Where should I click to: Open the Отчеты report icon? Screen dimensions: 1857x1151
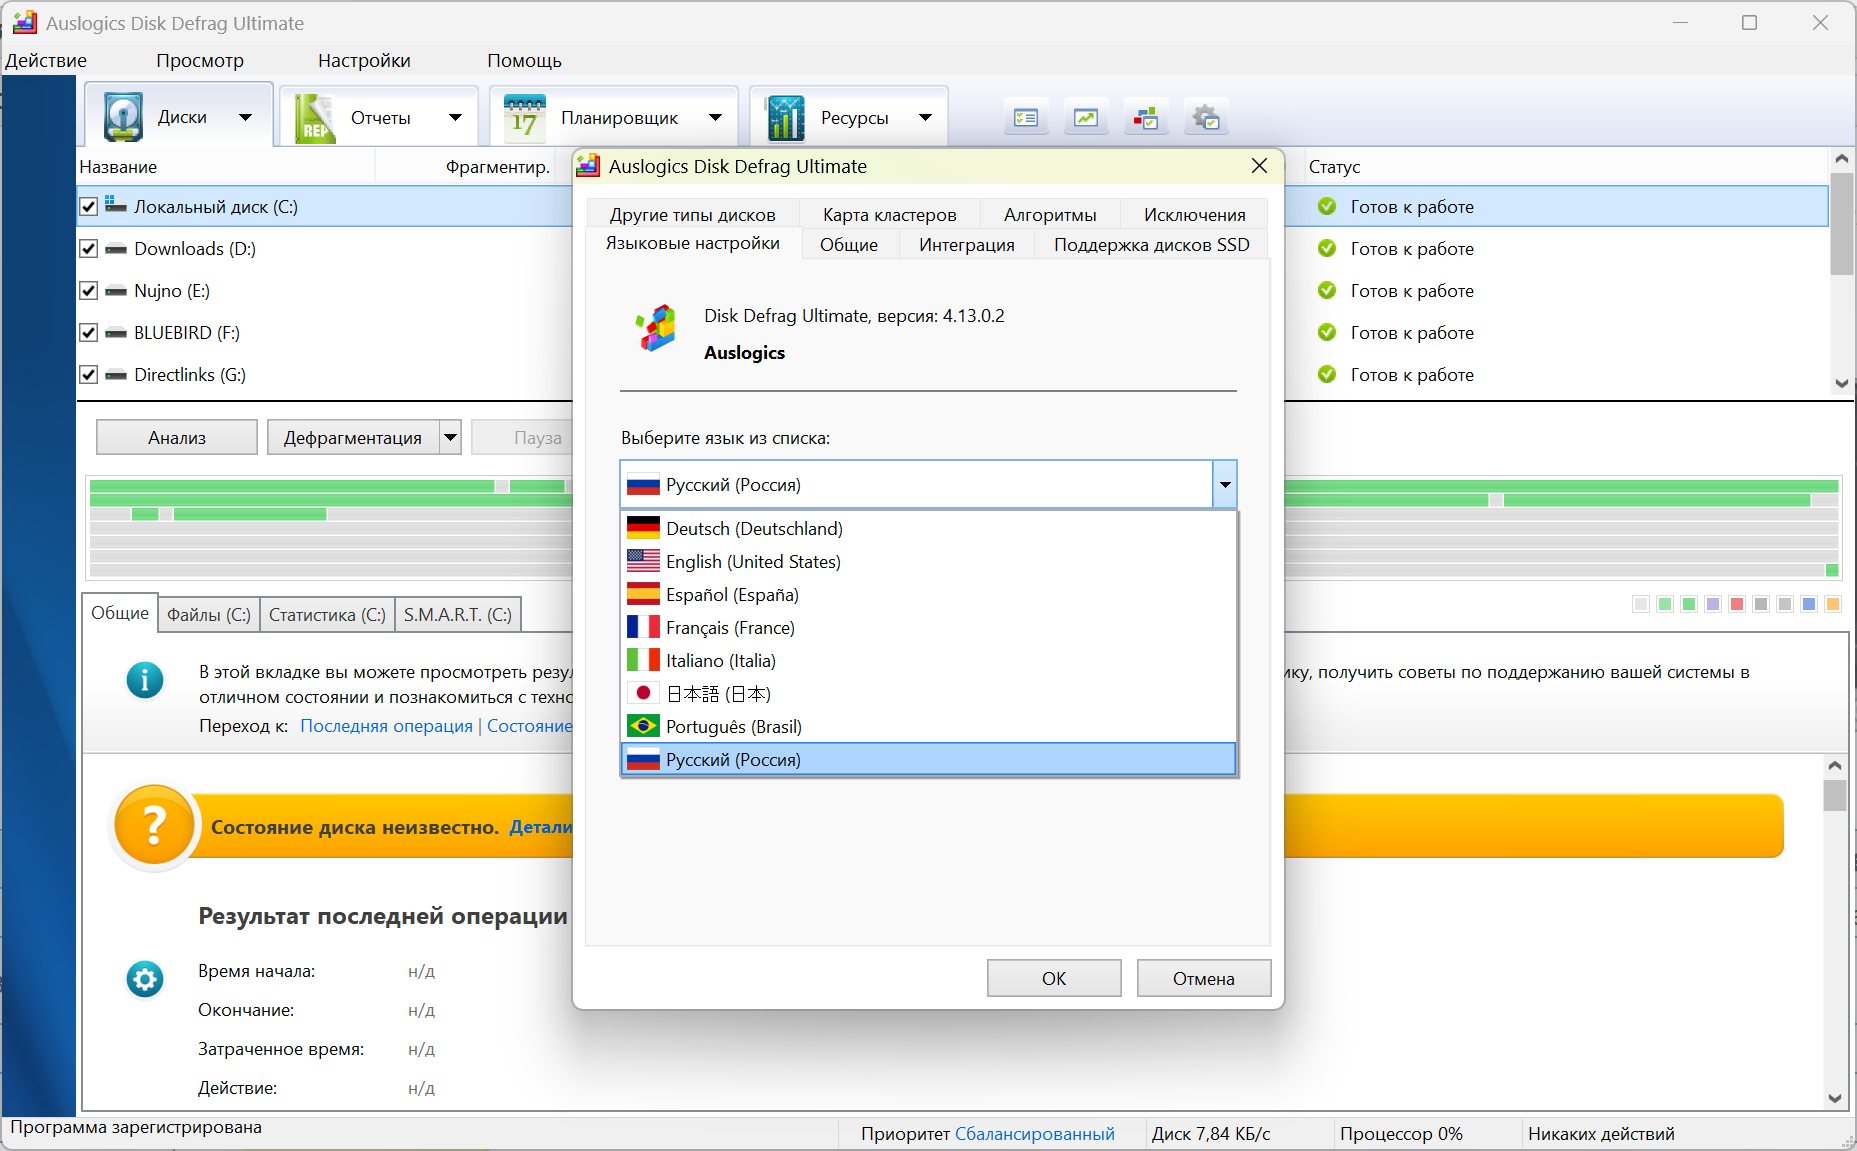[x=315, y=118]
